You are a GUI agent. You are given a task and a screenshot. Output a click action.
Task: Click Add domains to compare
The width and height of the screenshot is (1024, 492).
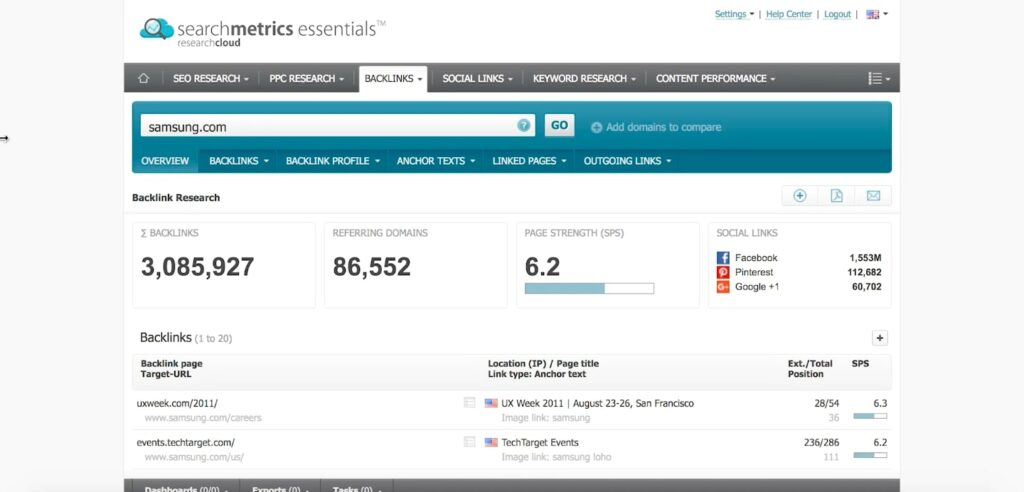tap(664, 127)
